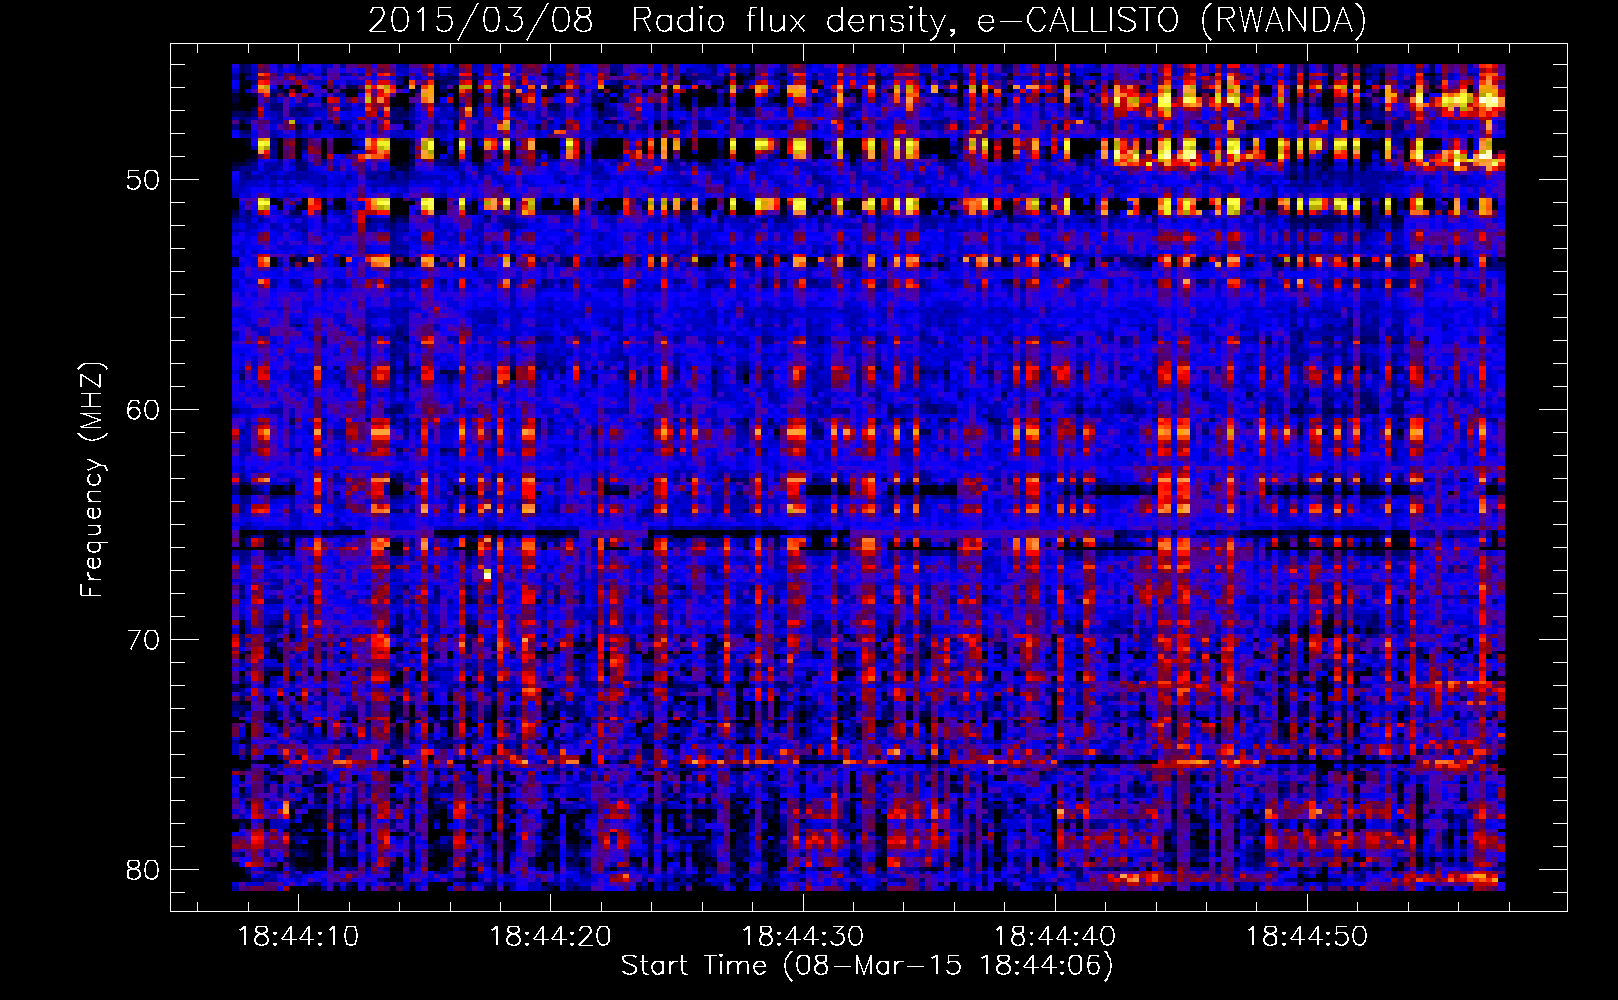
Task: Click the 18:44:20 time tick label
Action: (x=551, y=936)
